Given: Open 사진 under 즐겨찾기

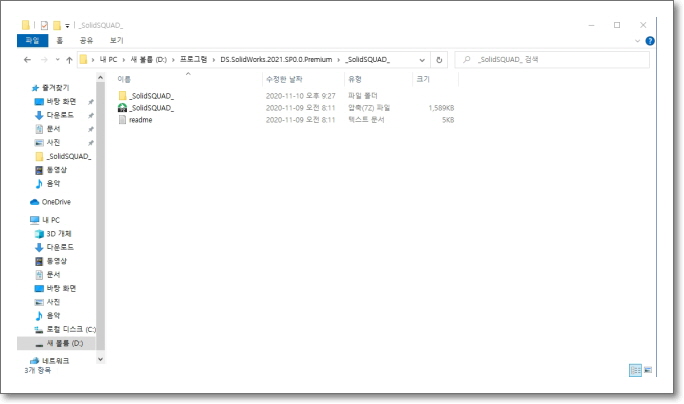Looking at the screenshot, I should 48,143.
